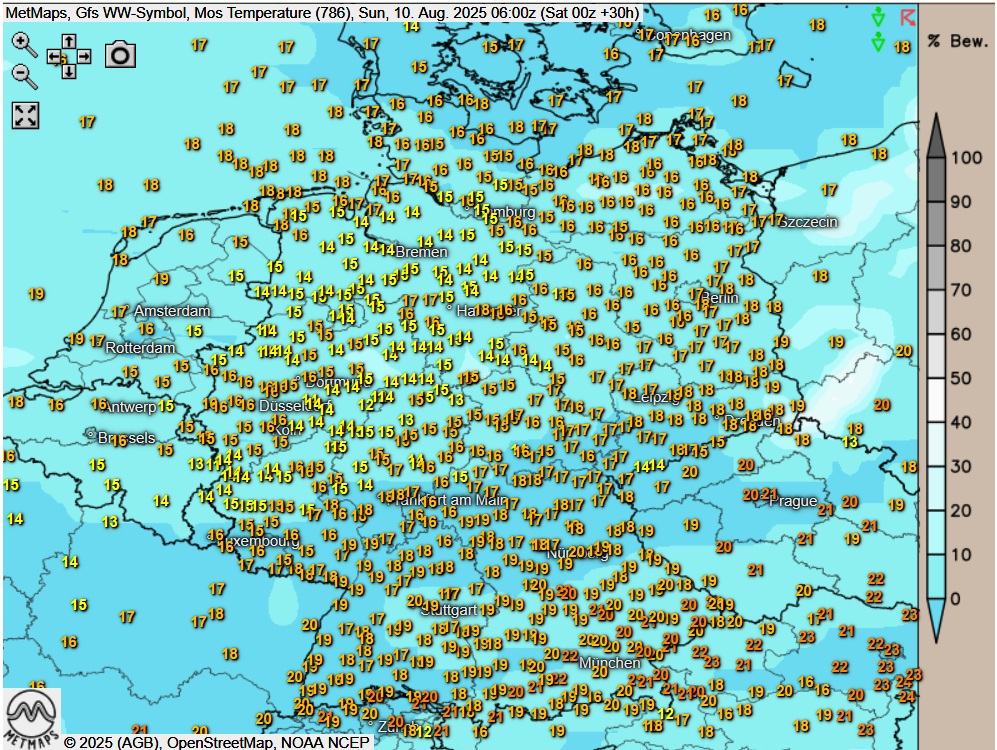The width and height of the screenshot is (997, 750).
Task: Pan the map up with arrow
Action: click(69, 42)
